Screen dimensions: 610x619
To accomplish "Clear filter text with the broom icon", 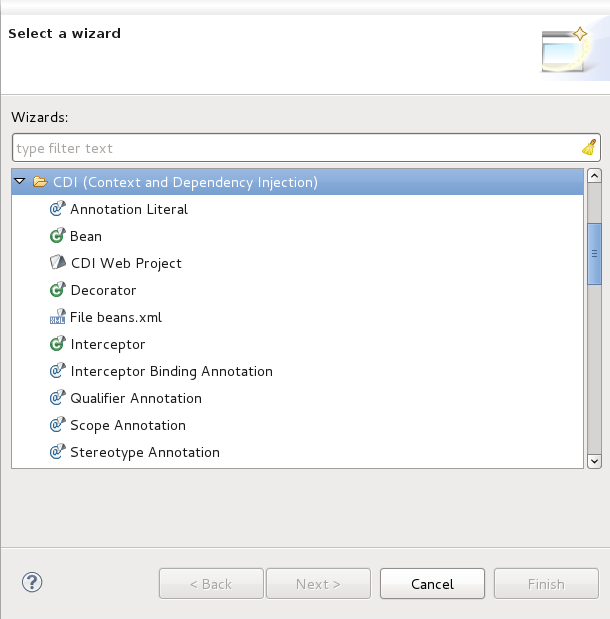I will click(x=589, y=147).
